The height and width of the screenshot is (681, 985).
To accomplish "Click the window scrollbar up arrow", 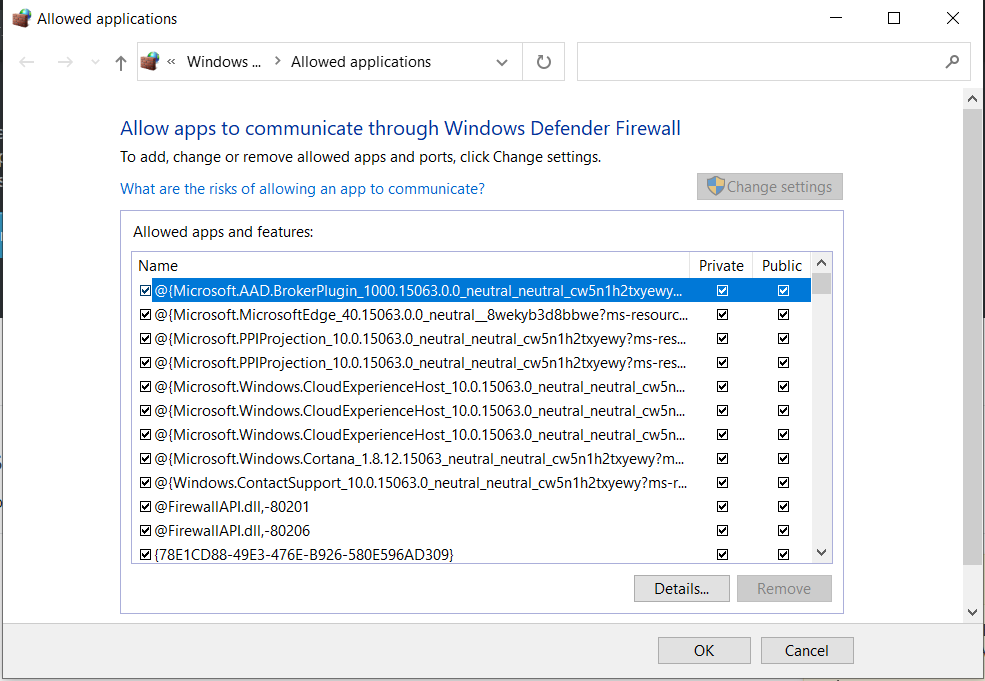I will (x=972, y=99).
